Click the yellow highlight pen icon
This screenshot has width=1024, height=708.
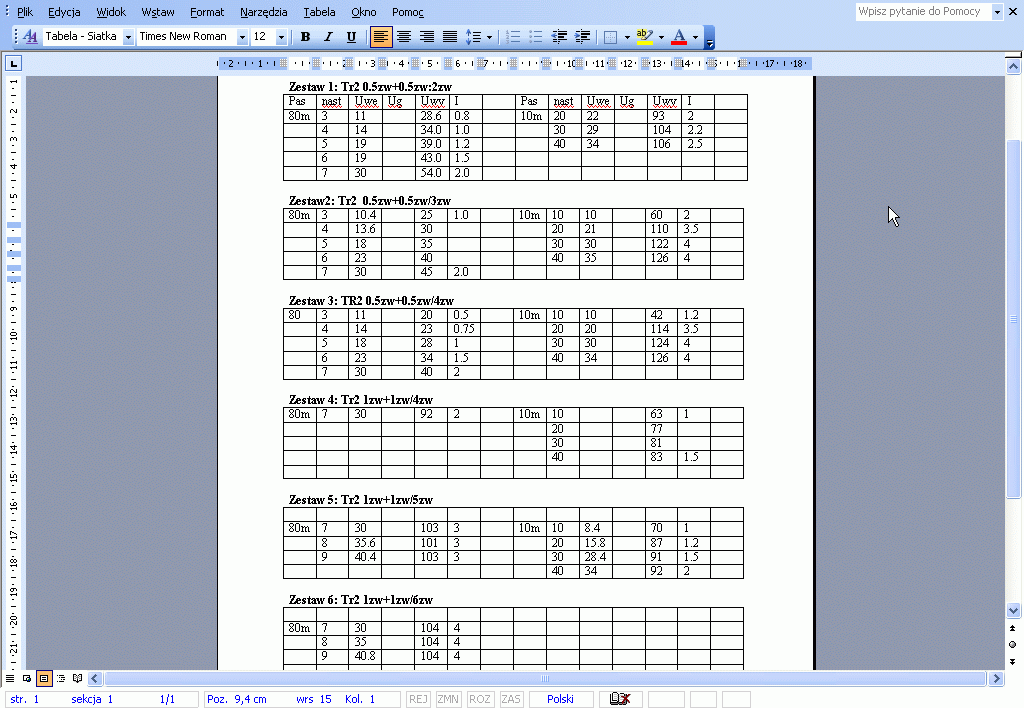click(x=645, y=37)
